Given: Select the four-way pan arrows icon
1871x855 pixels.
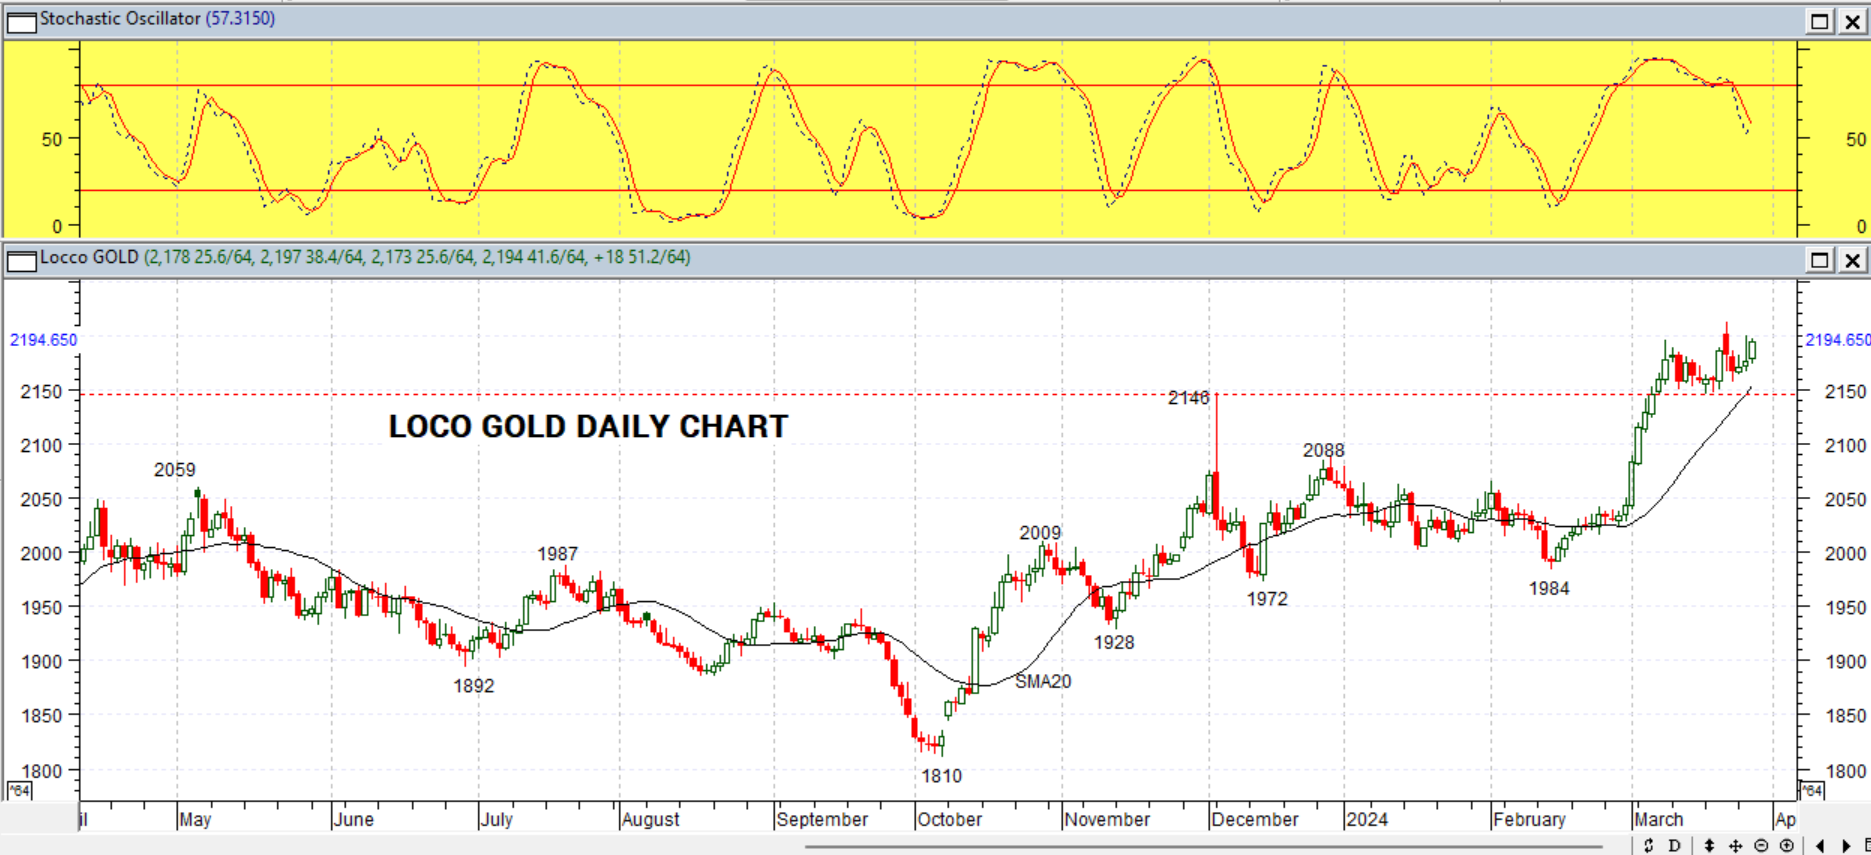Looking at the screenshot, I should pos(1735,845).
